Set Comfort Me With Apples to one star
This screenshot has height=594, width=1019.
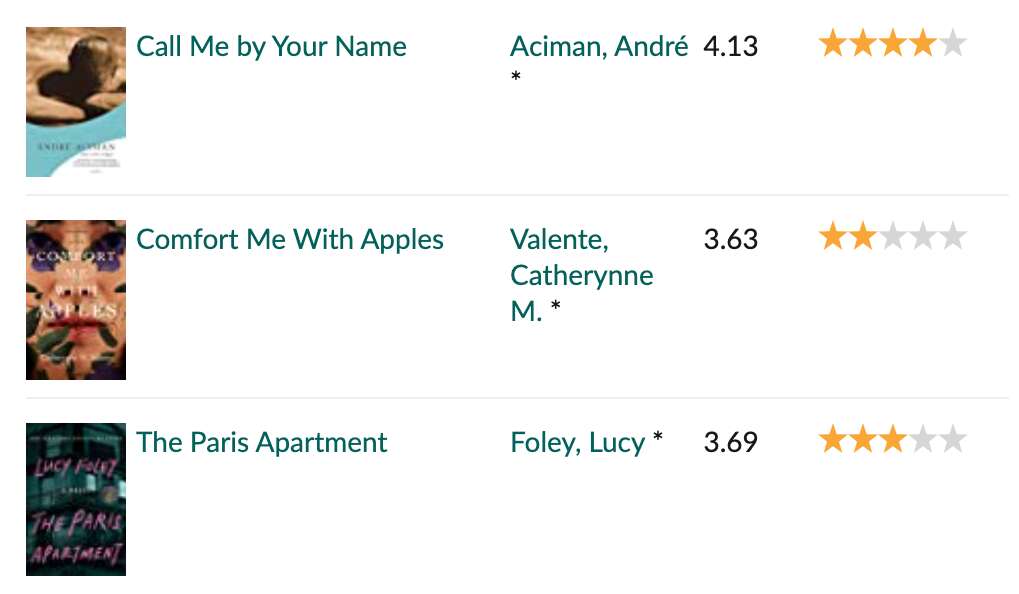(x=832, y=237)
